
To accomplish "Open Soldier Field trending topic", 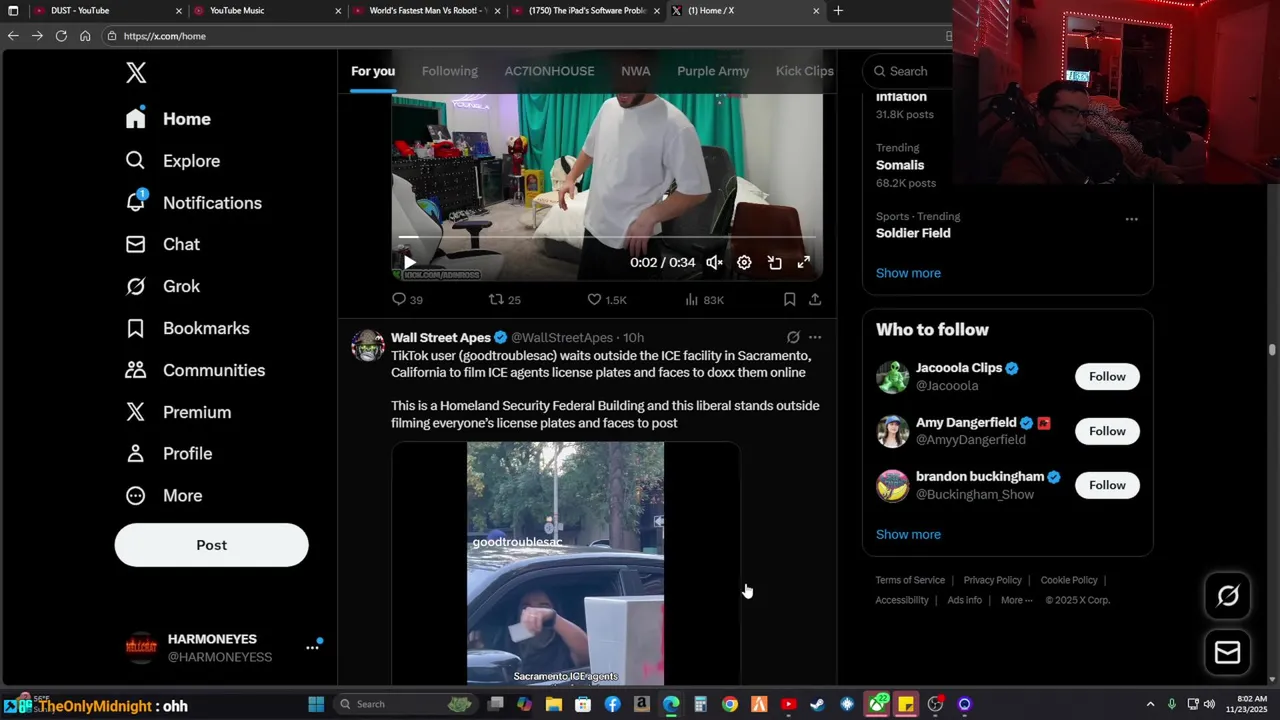I will pyautogui.click(x=913, y=233).
